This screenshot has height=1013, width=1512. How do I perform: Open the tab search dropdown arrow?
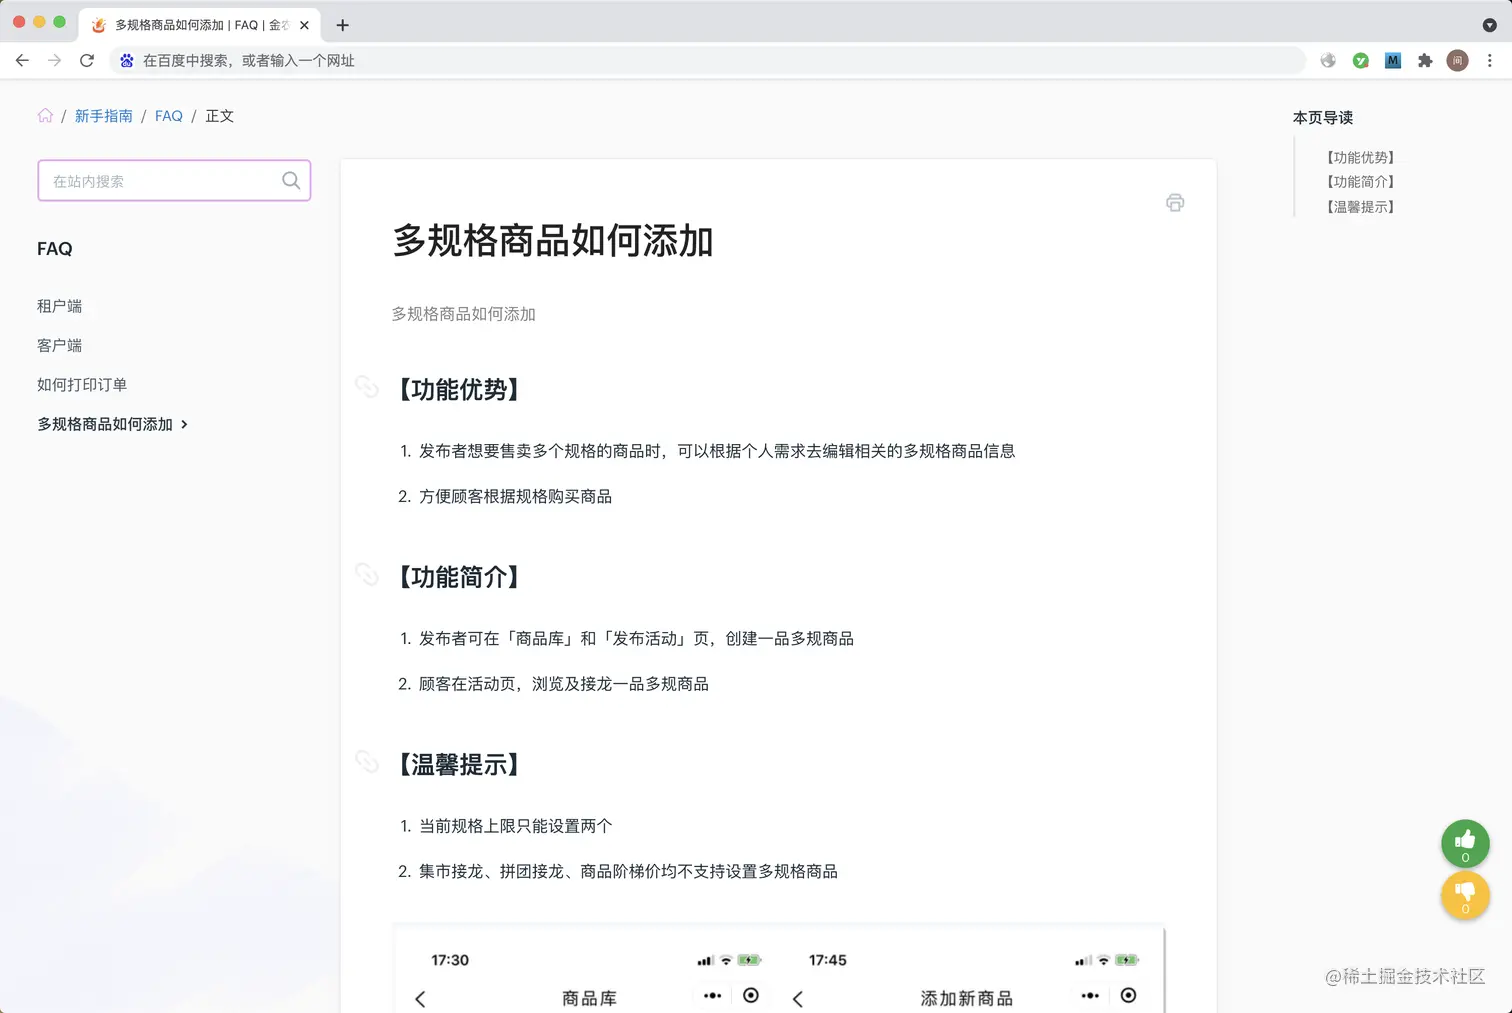pos(1489,25)
